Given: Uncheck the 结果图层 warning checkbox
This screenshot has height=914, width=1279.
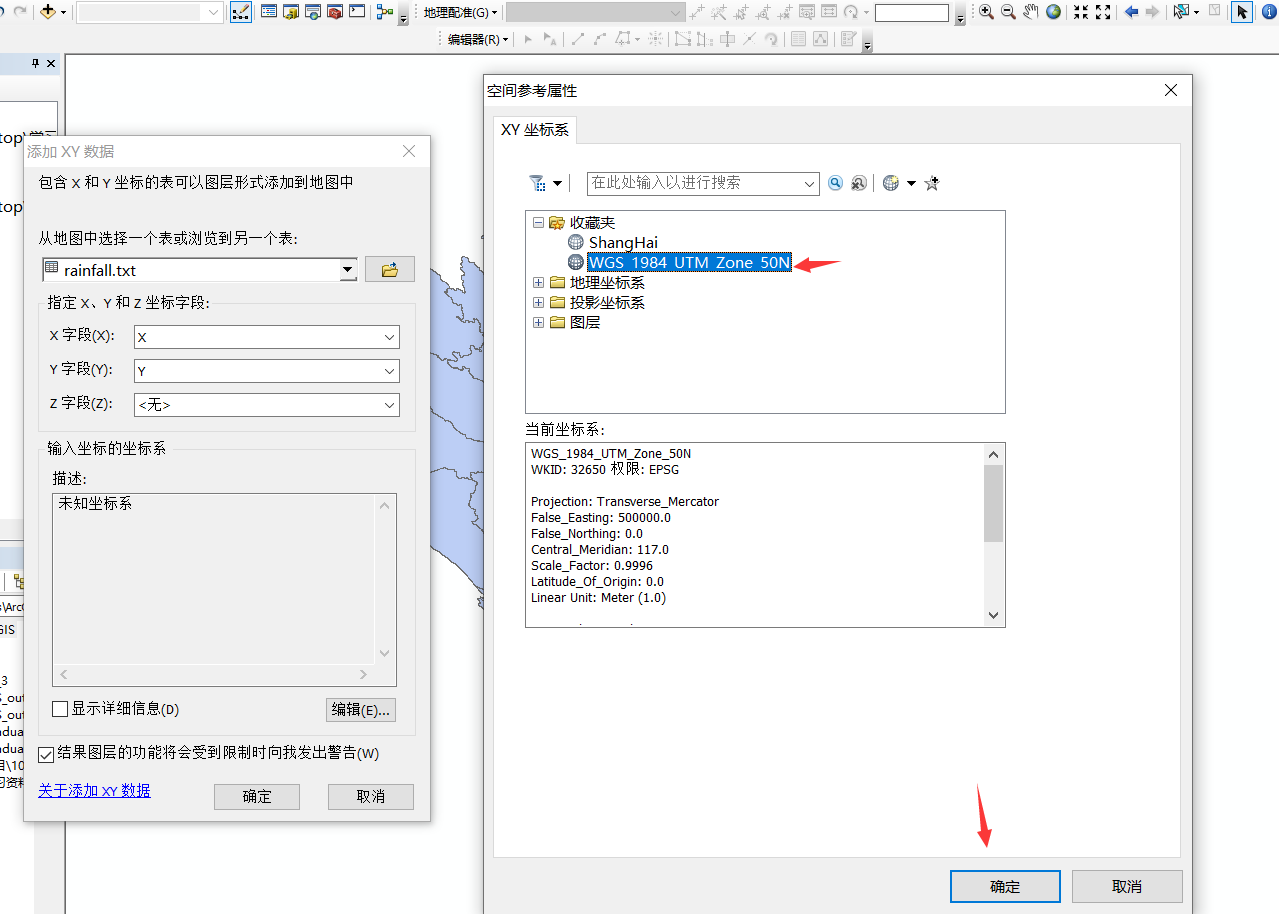Looking at the screenshot, I should (x=46, y=754).
